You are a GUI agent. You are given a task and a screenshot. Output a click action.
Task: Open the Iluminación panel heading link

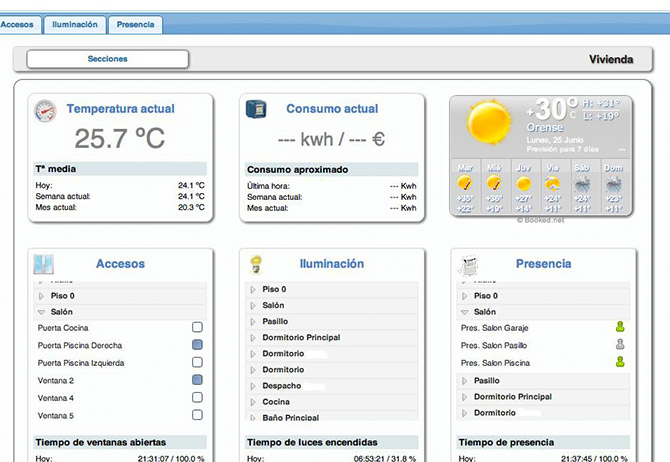click(332, 264)
